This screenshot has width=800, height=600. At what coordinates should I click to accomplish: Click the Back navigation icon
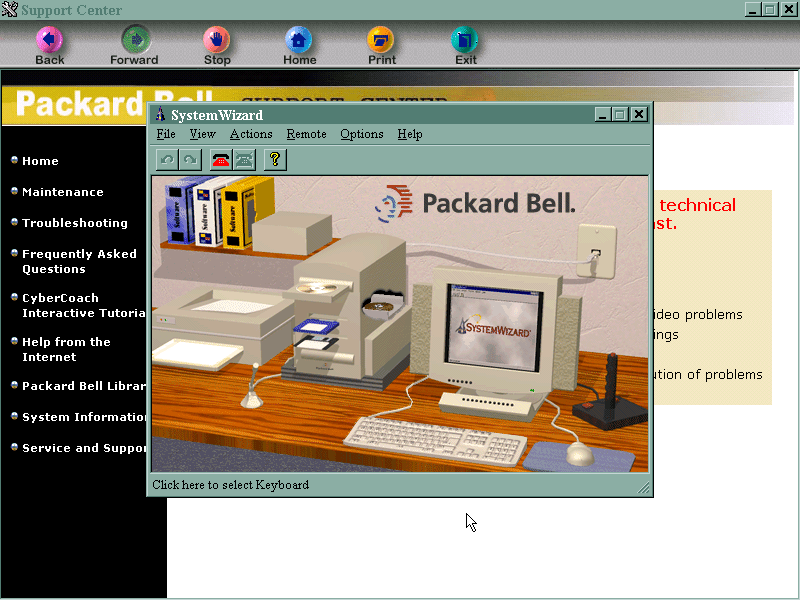pyautogui.click(x=49, y=40)
